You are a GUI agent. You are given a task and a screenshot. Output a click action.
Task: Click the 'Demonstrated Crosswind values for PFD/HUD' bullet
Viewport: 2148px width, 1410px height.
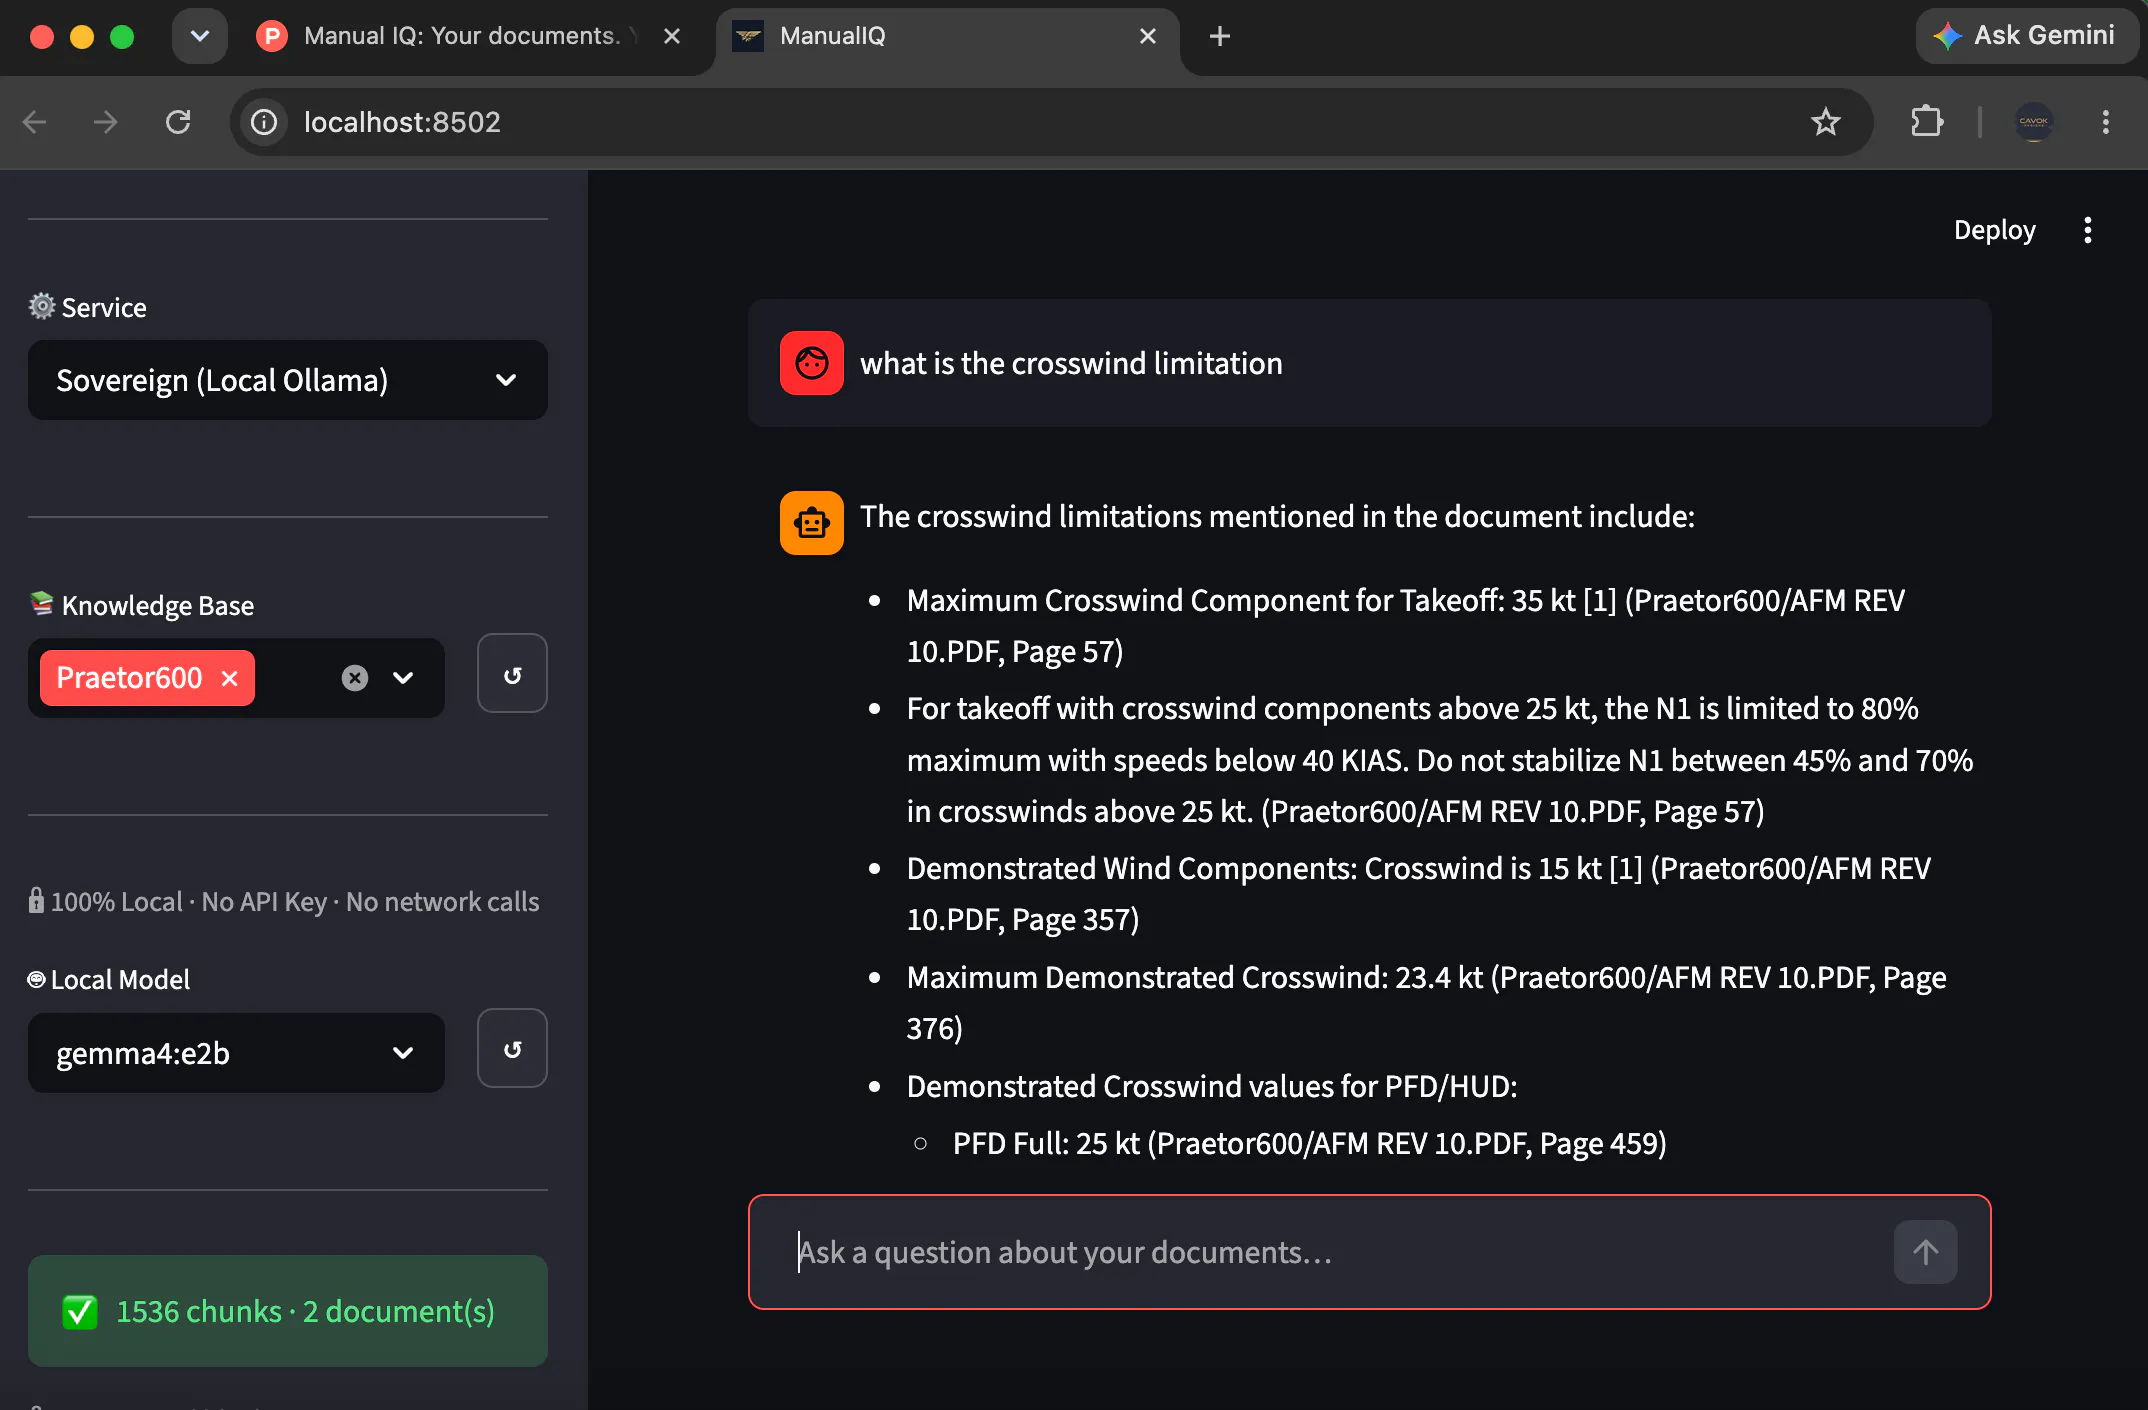(x=1212, y=1086)
